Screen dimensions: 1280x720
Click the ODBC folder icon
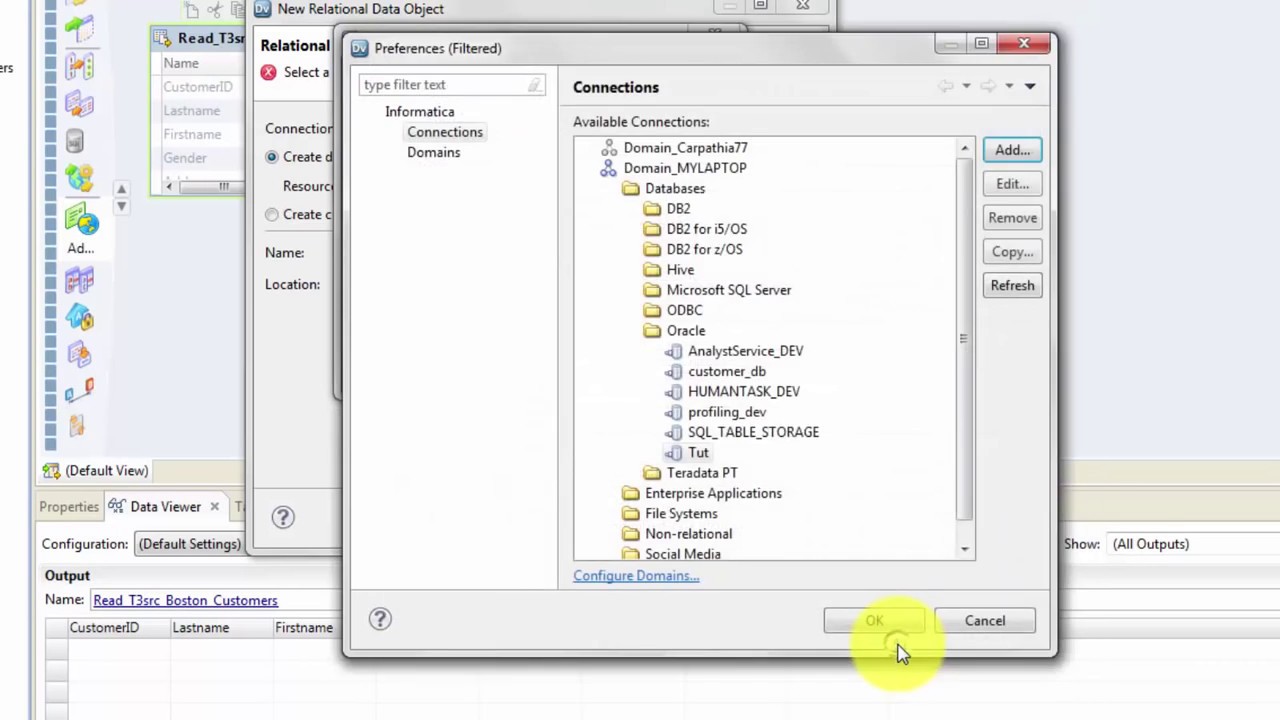[x=652, y=311]
